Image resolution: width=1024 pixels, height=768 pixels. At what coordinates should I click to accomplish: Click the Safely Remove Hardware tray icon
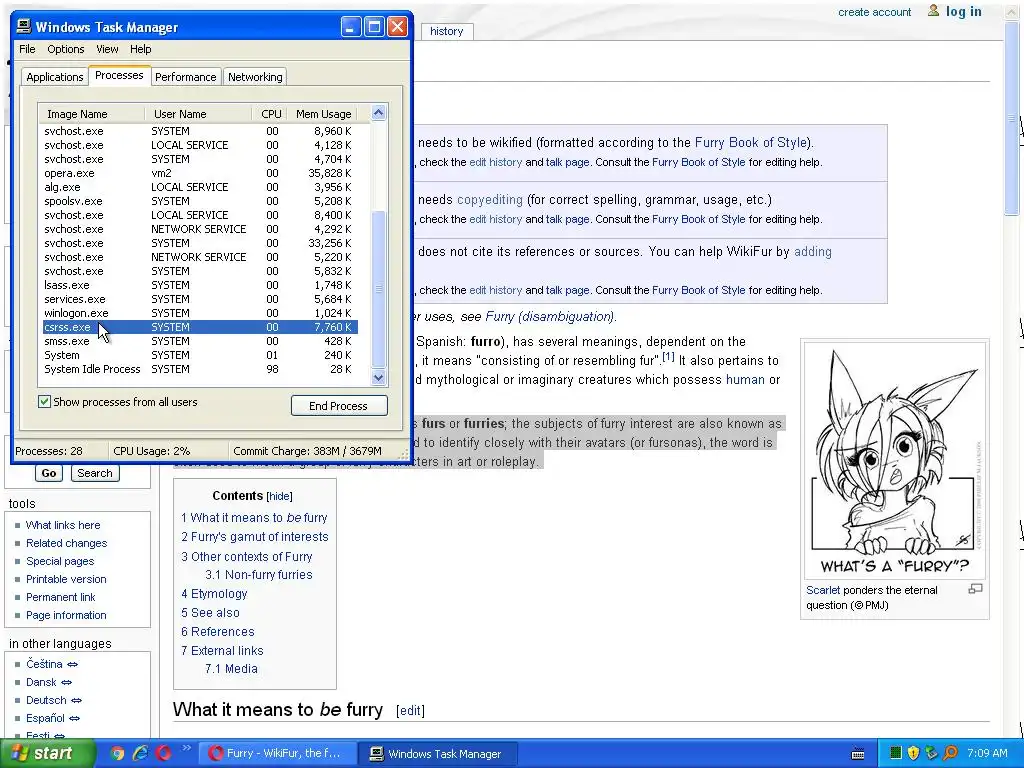(931, 753)
